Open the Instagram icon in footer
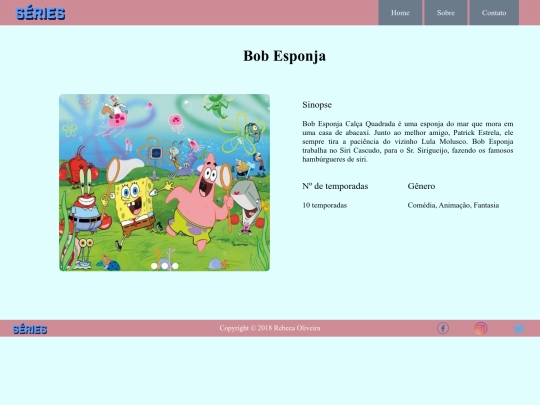The image size is (540, 405). pos(481,328)
